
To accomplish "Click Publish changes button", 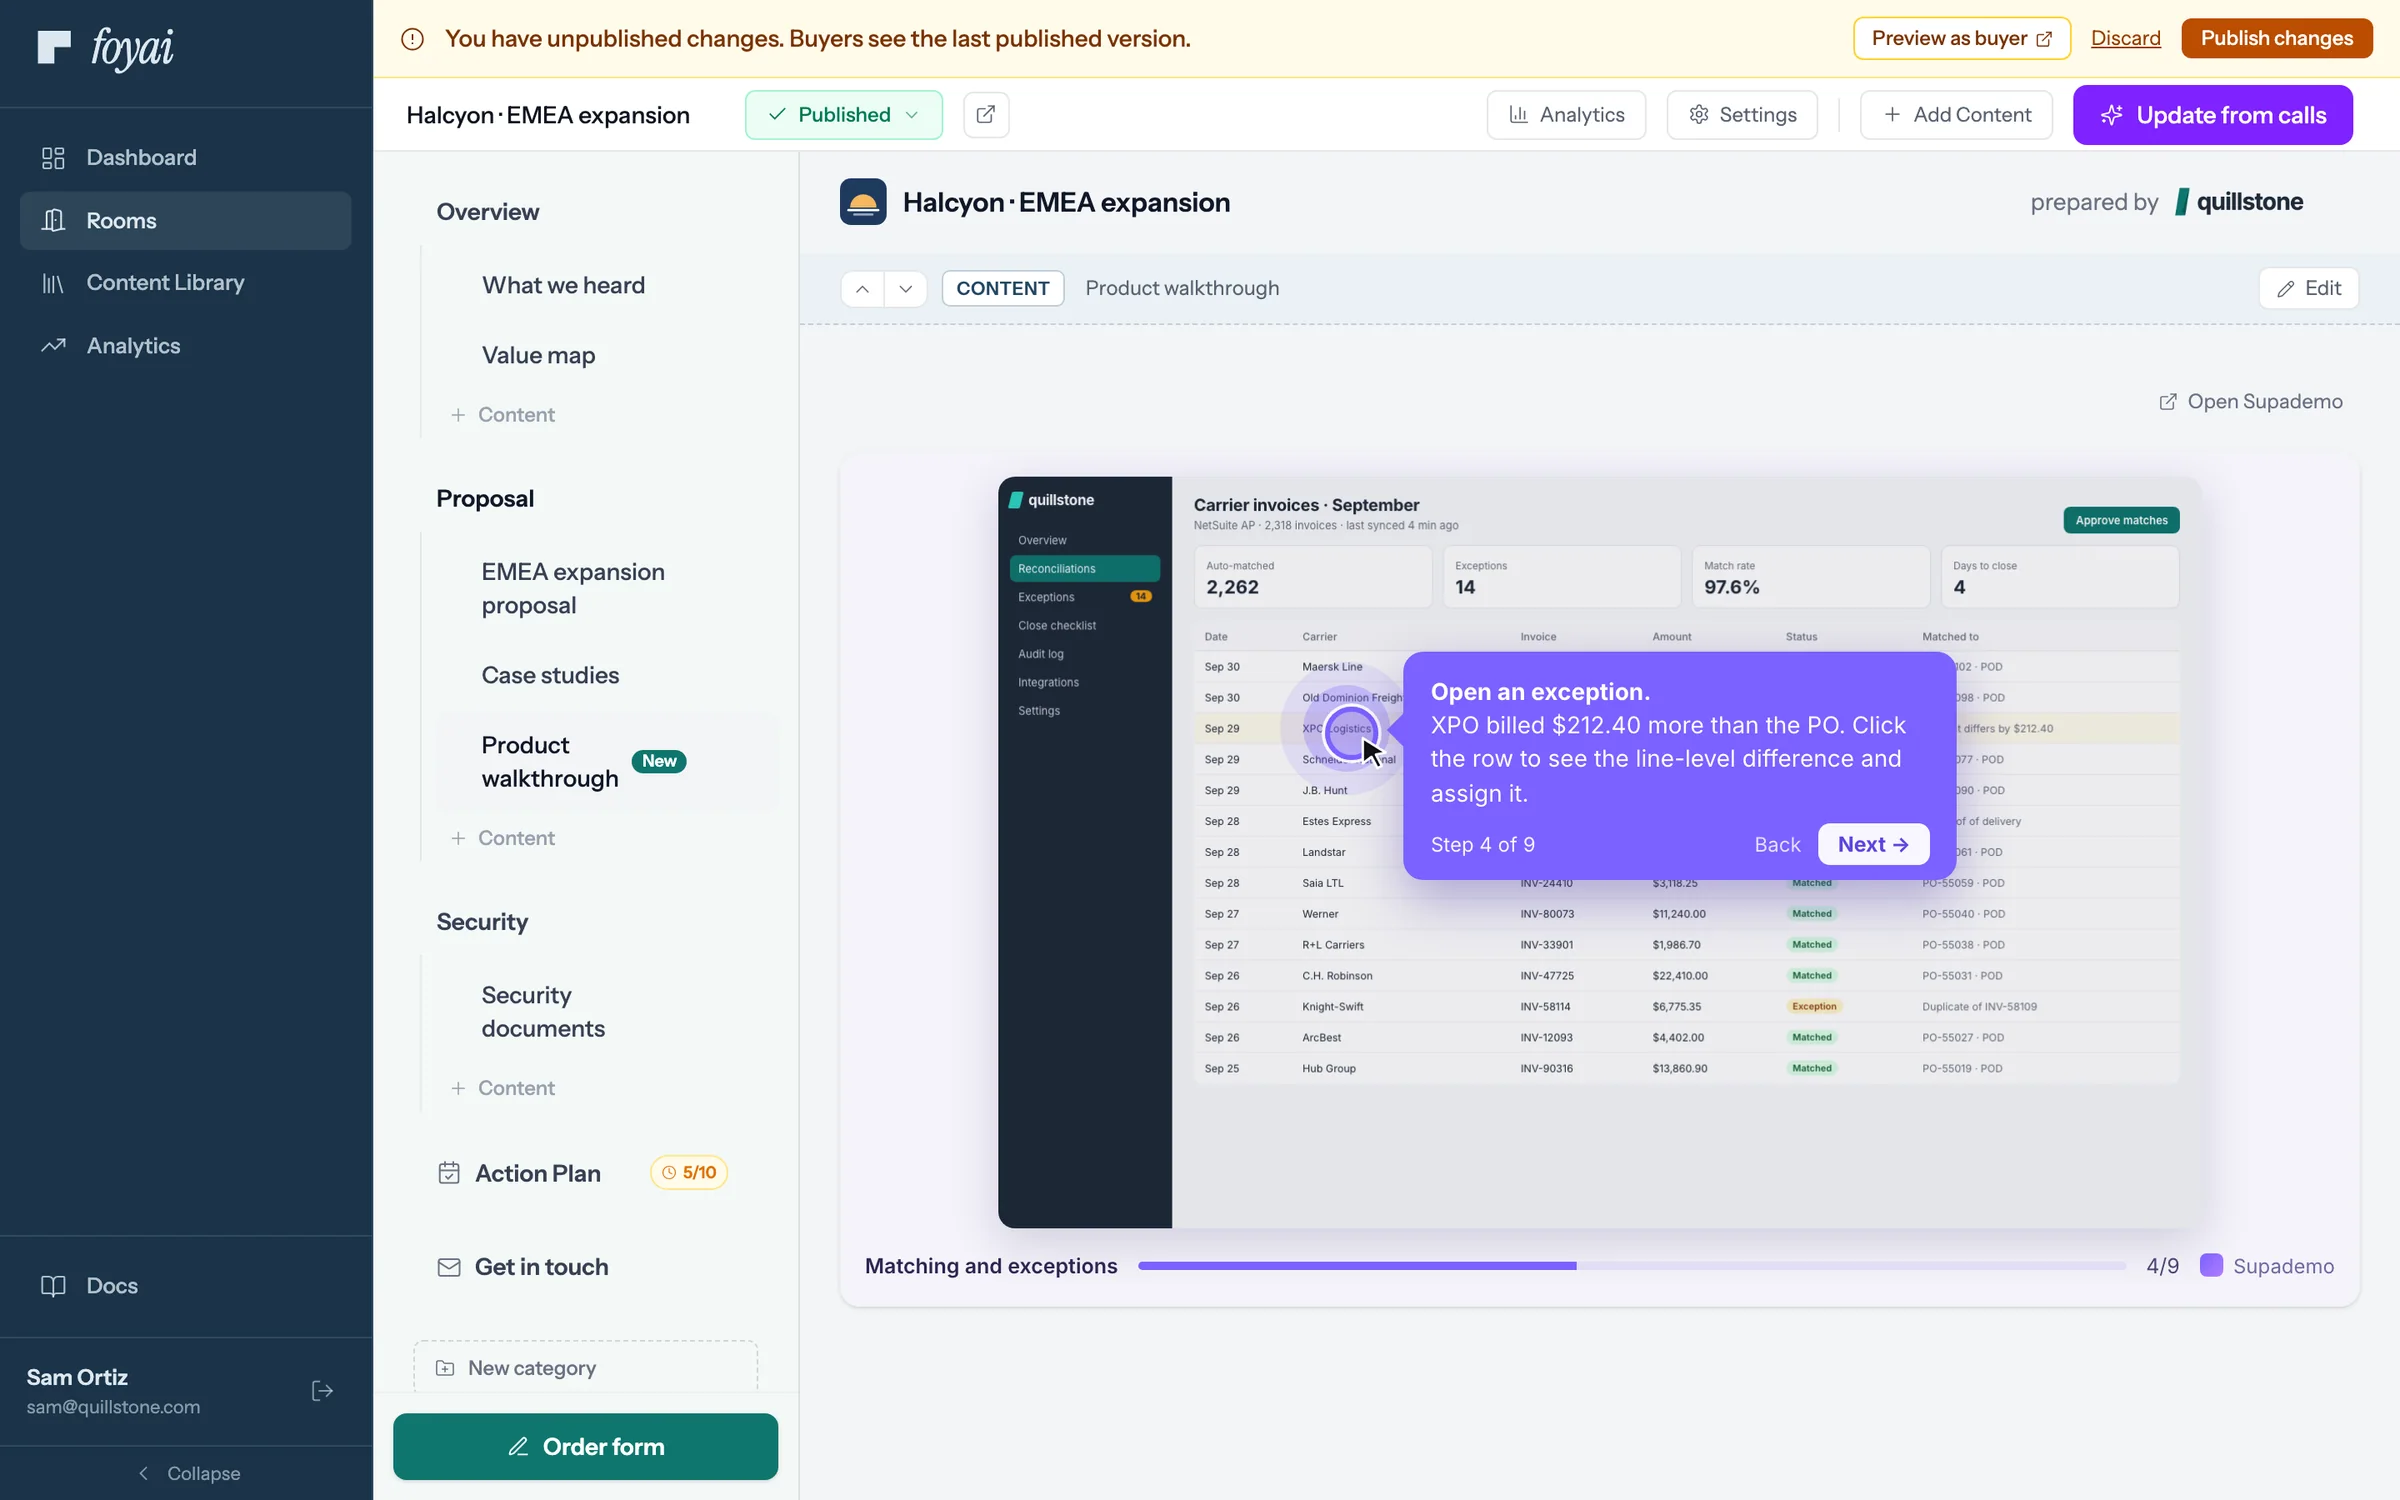I will [x=2276, y=39].
